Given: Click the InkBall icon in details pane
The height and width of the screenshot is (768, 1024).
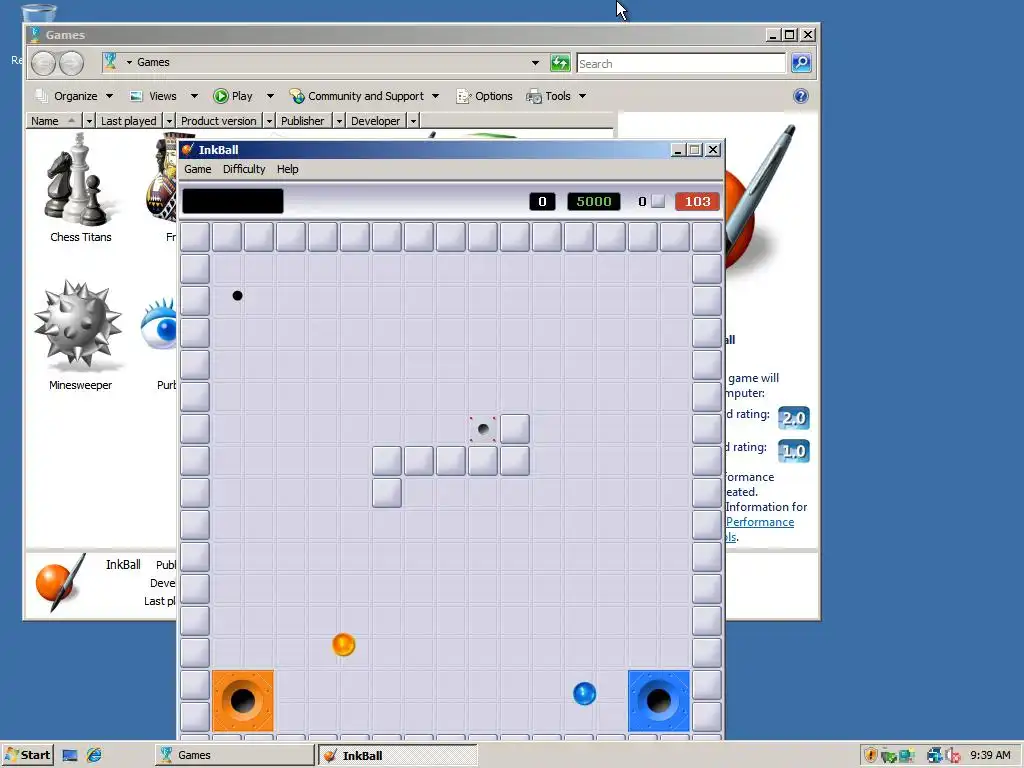Looking at the screenshot, I should (60, 581).
